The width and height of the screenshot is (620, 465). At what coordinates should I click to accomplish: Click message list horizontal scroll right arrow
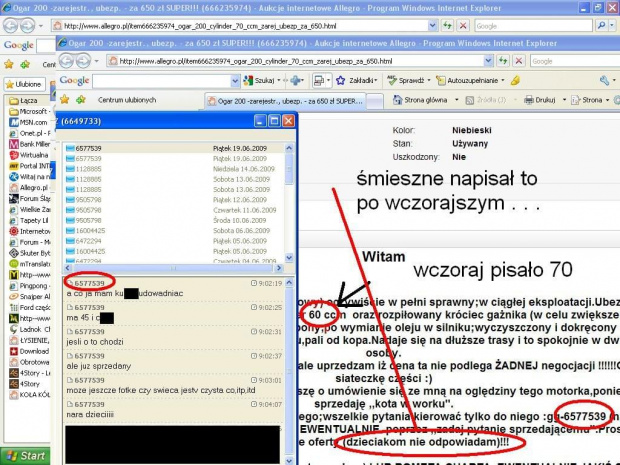(279, 268)
